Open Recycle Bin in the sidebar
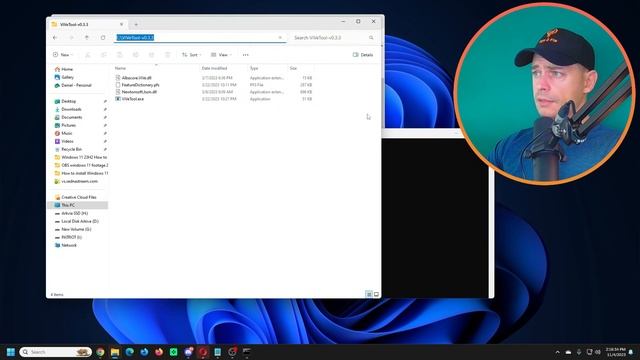This screenshot has height=360, width=640. 71,149
